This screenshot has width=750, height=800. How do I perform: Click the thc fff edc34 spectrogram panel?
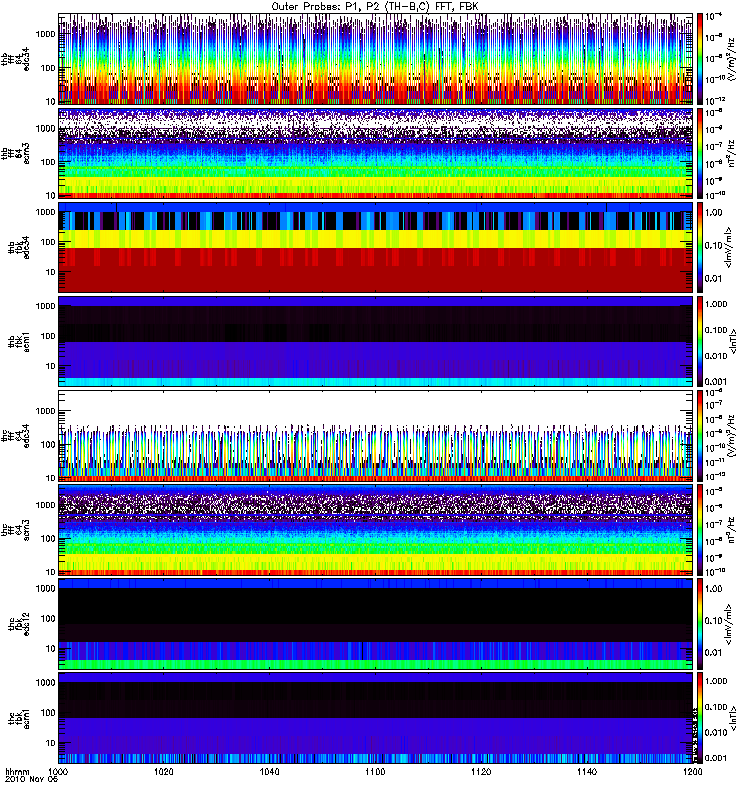click(x=376, y=436)
